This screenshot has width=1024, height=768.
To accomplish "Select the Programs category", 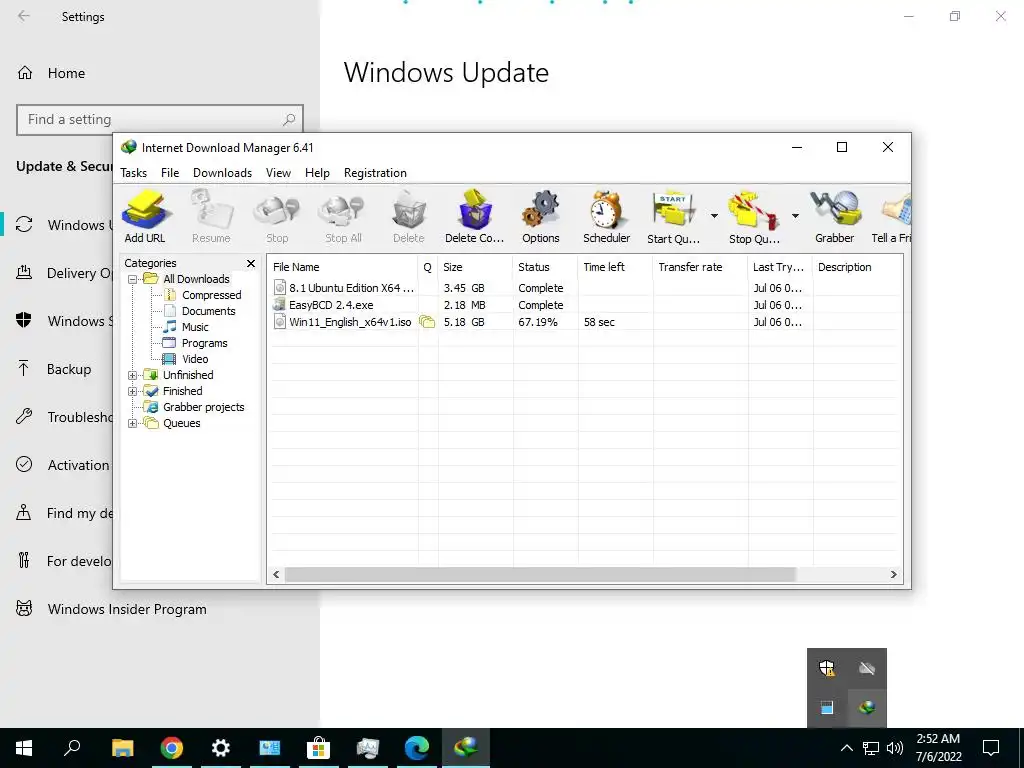I will (x=196, y=344).
